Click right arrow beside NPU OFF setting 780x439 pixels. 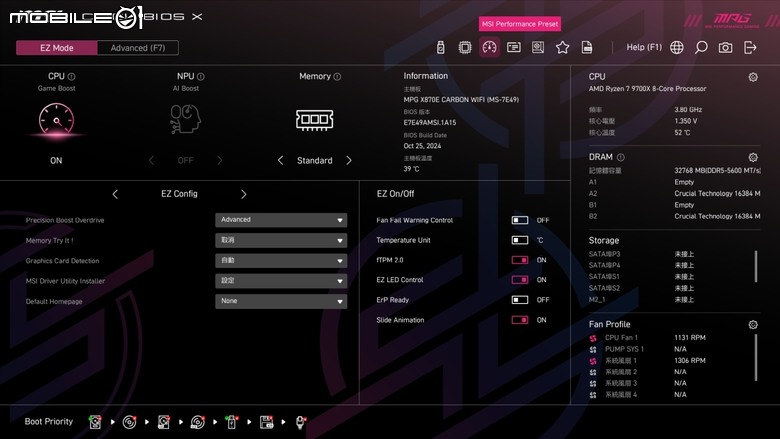(x=219, y=161)
